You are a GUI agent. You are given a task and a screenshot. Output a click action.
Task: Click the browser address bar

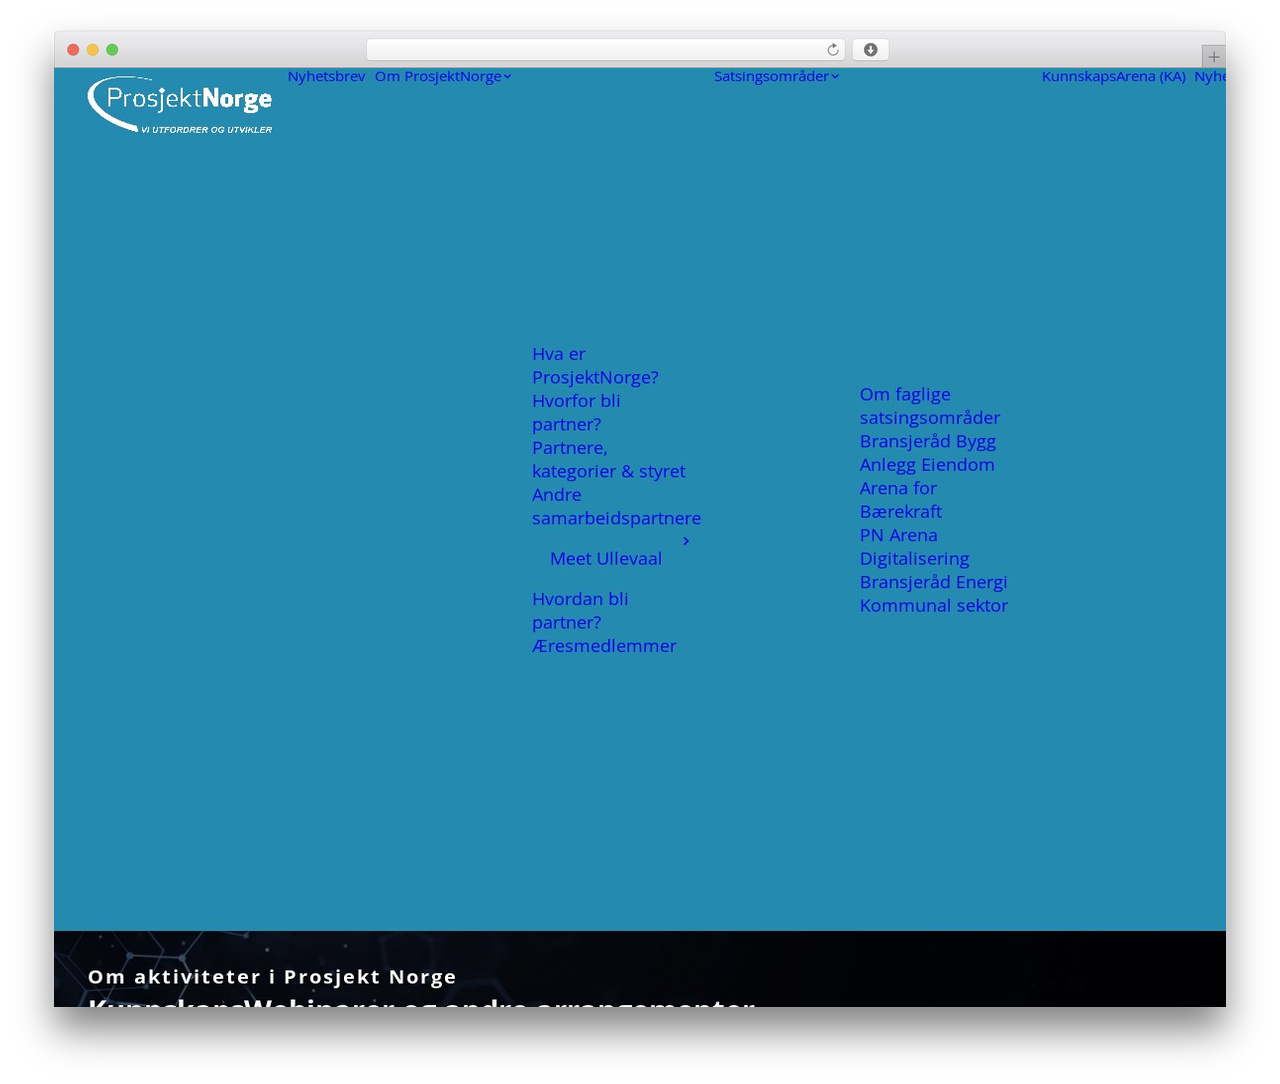click(605, 50)
